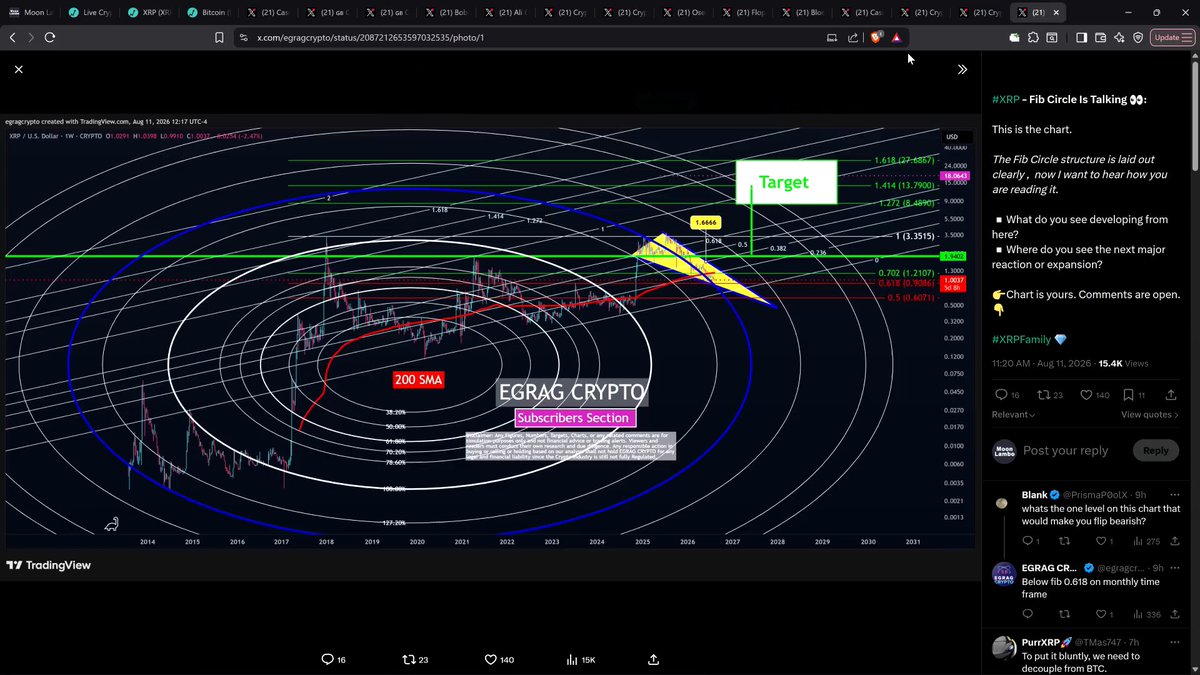Screen dimensions: 1200x675
Task: Bookmark this page in the address bar
Action: (219, 37)
